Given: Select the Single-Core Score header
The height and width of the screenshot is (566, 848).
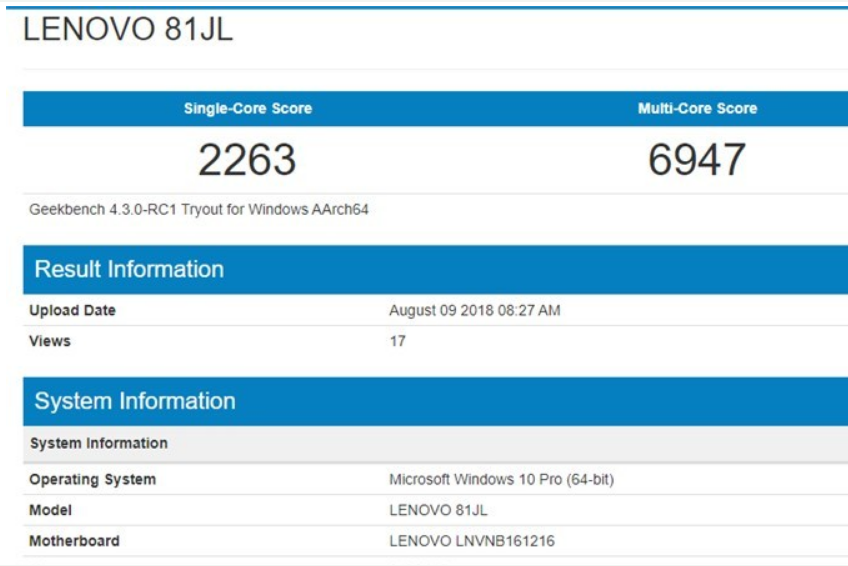Looking at the screenshot, I should (248, 108).
